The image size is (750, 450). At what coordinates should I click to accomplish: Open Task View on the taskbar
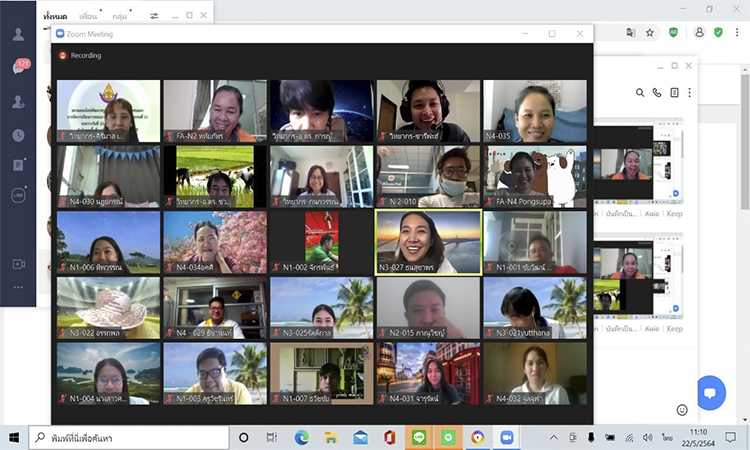[x=272, y=438]
